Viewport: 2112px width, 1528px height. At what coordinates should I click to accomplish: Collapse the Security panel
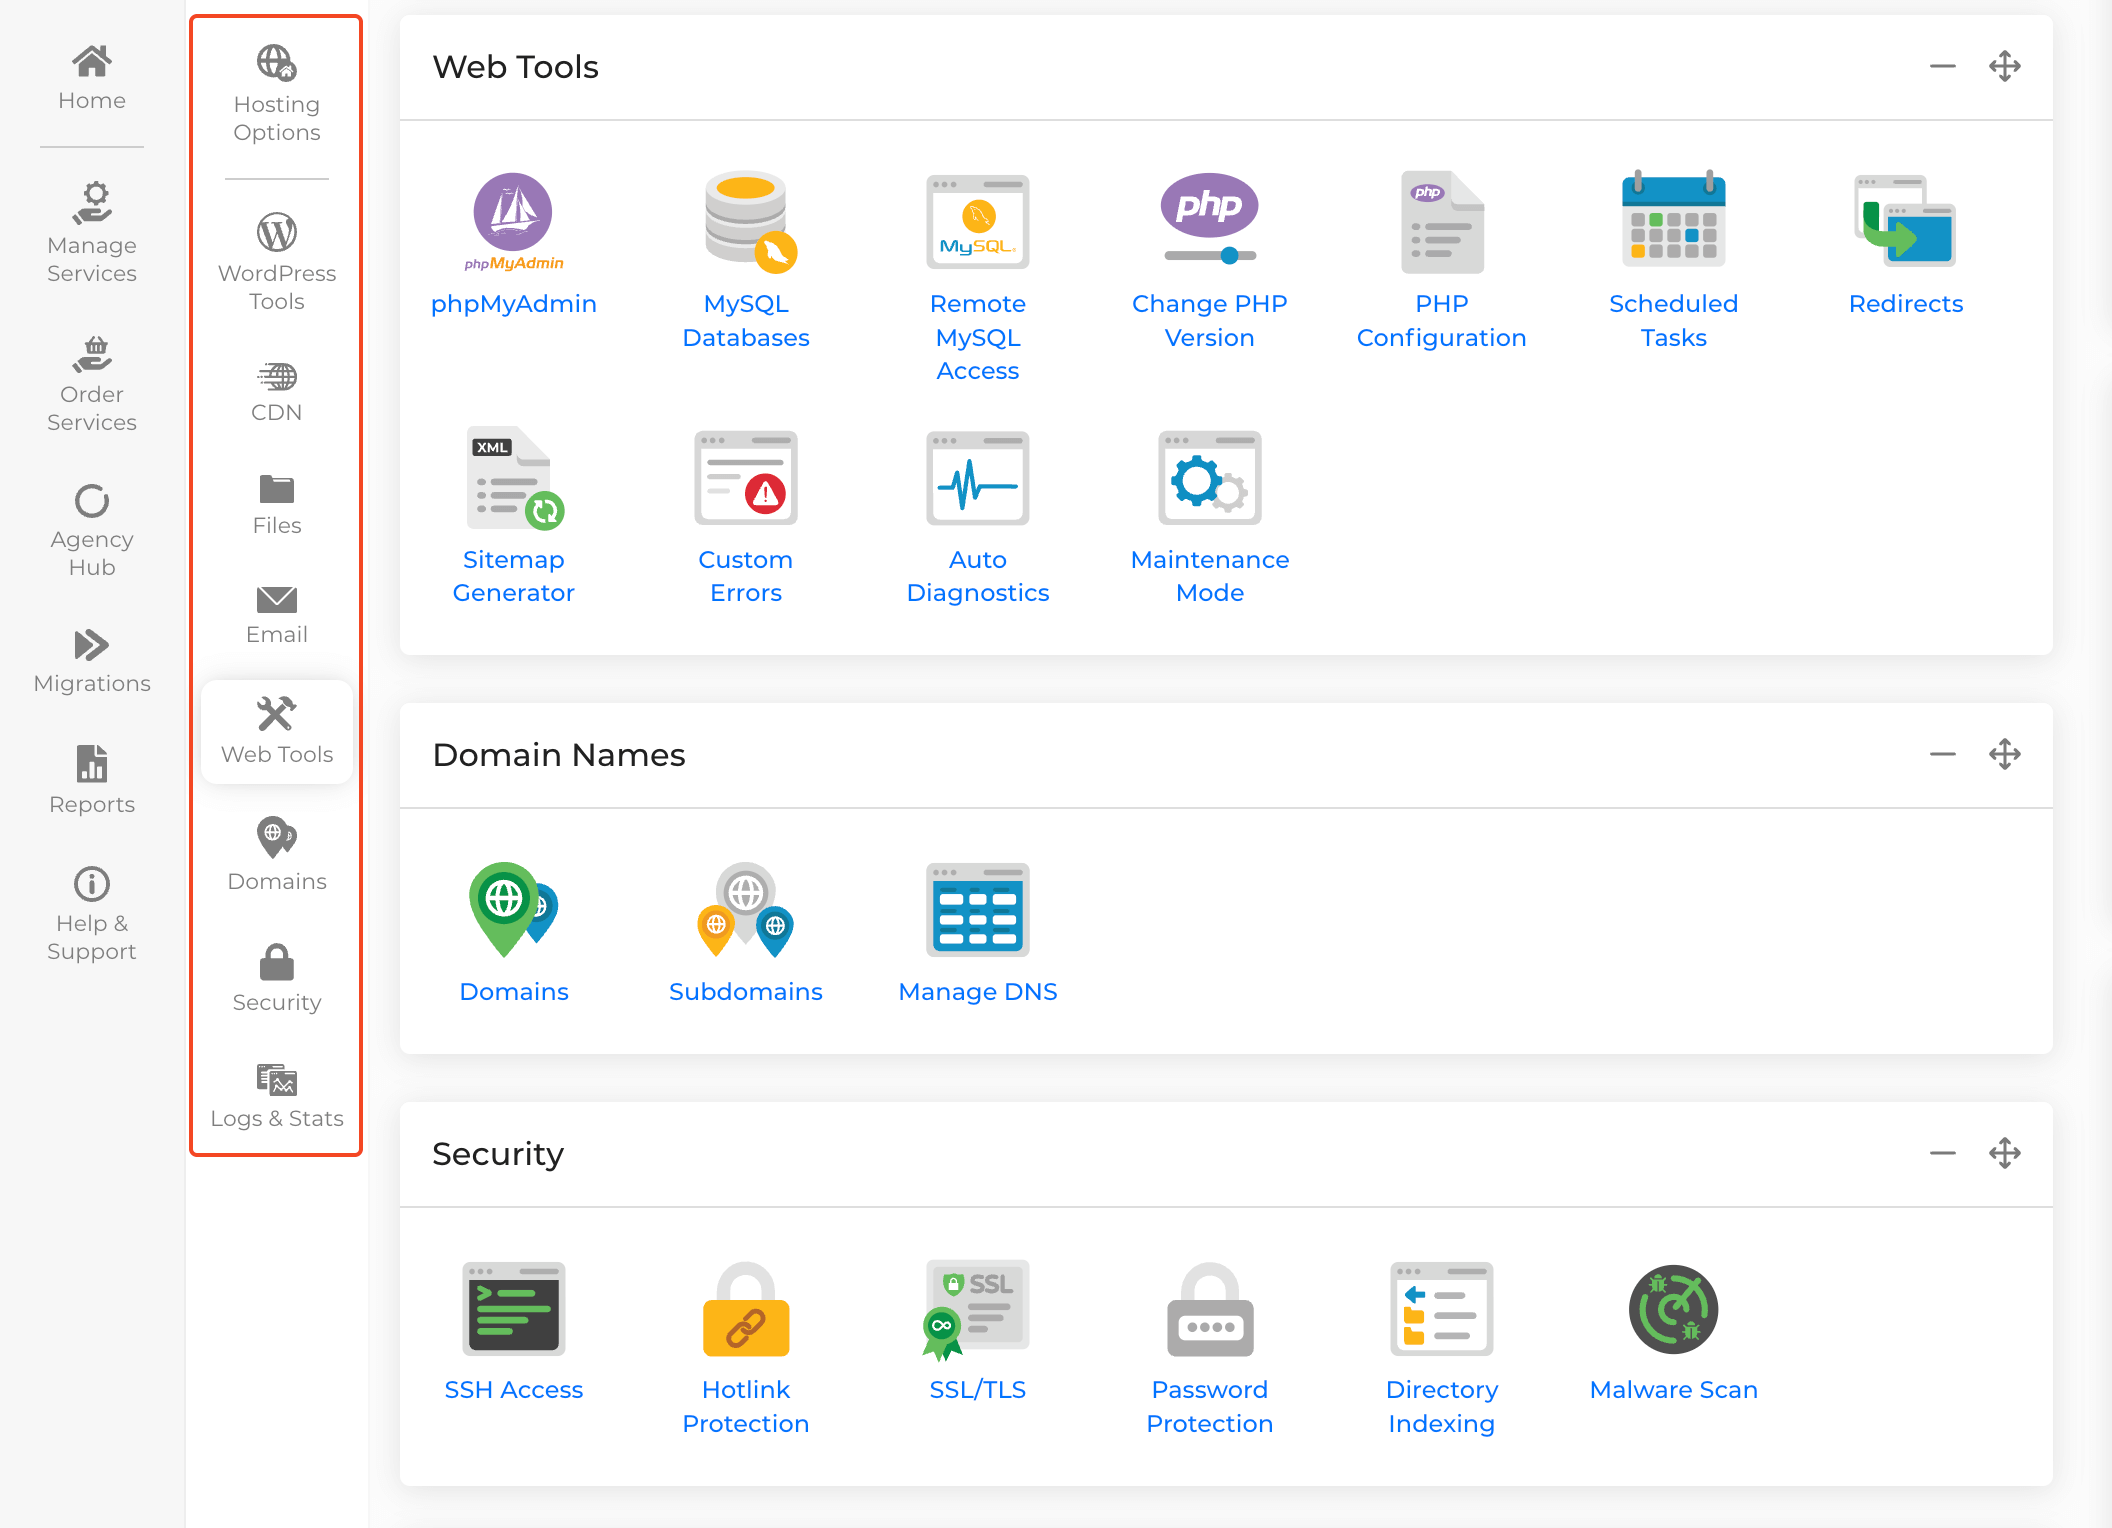point(1943,1153)
